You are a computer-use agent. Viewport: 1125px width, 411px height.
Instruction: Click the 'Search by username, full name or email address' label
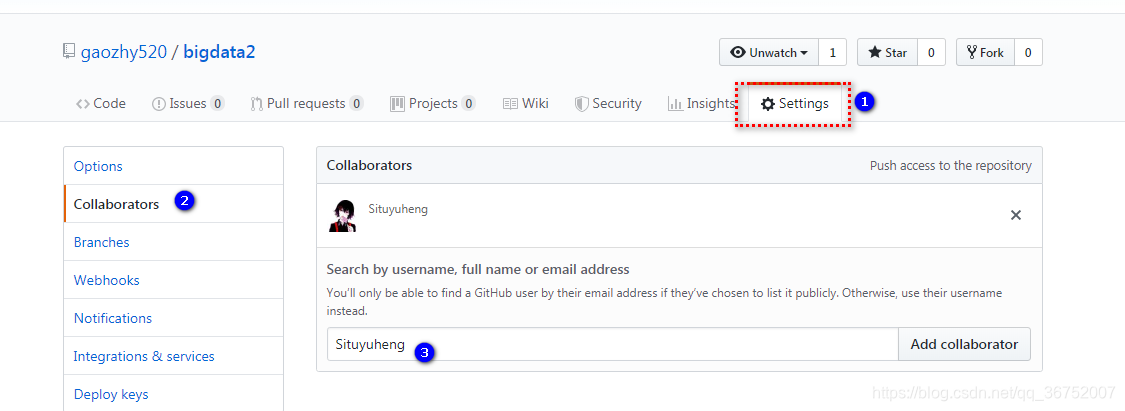478,270
